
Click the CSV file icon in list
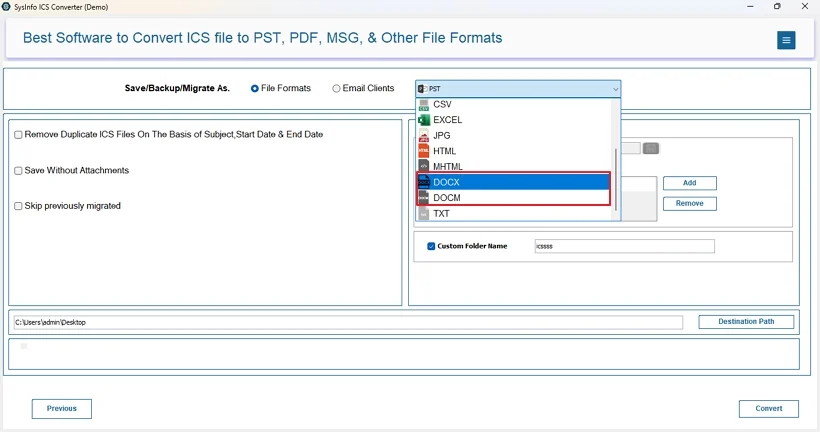point(424,105)
